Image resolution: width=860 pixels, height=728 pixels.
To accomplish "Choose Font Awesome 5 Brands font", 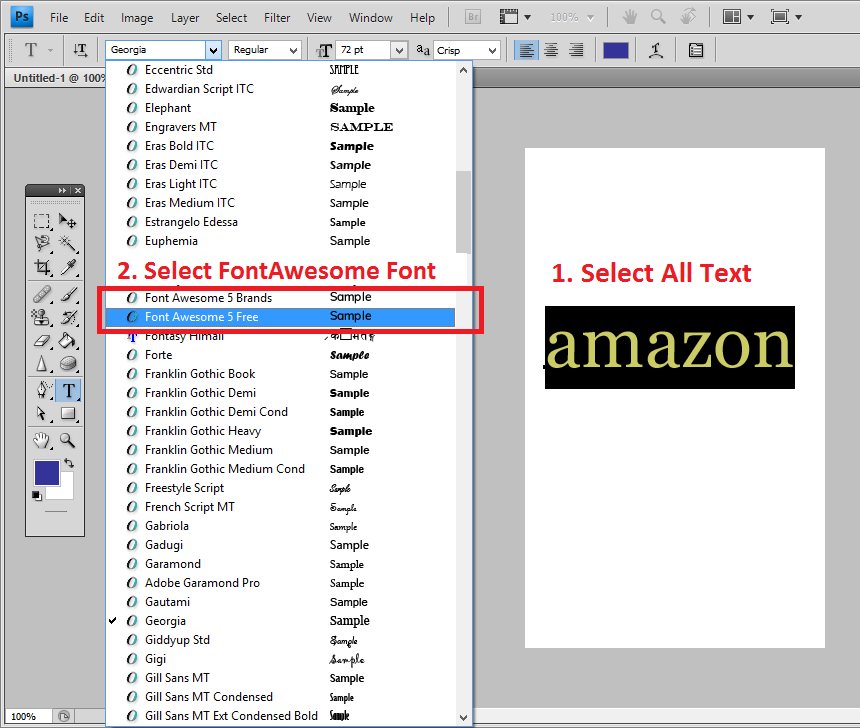I will click(280, 297).
